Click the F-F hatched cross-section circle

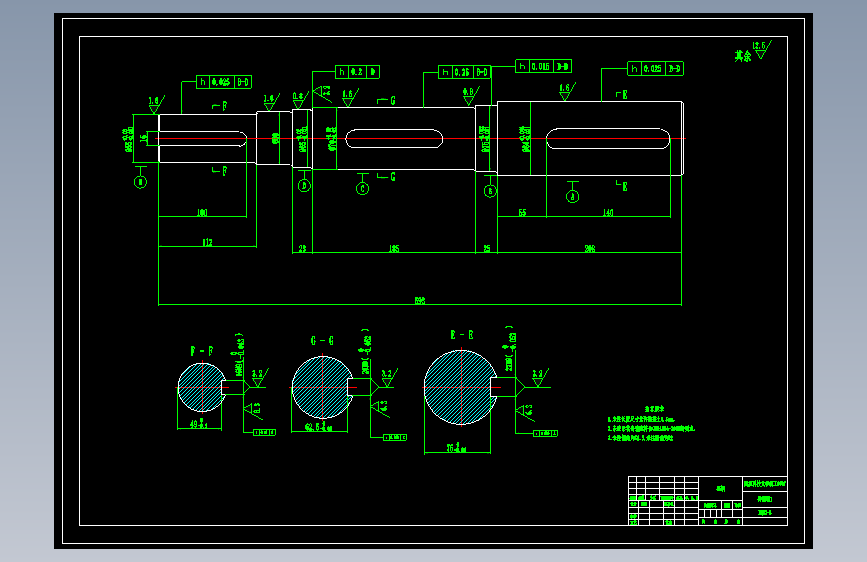point(202,387)
